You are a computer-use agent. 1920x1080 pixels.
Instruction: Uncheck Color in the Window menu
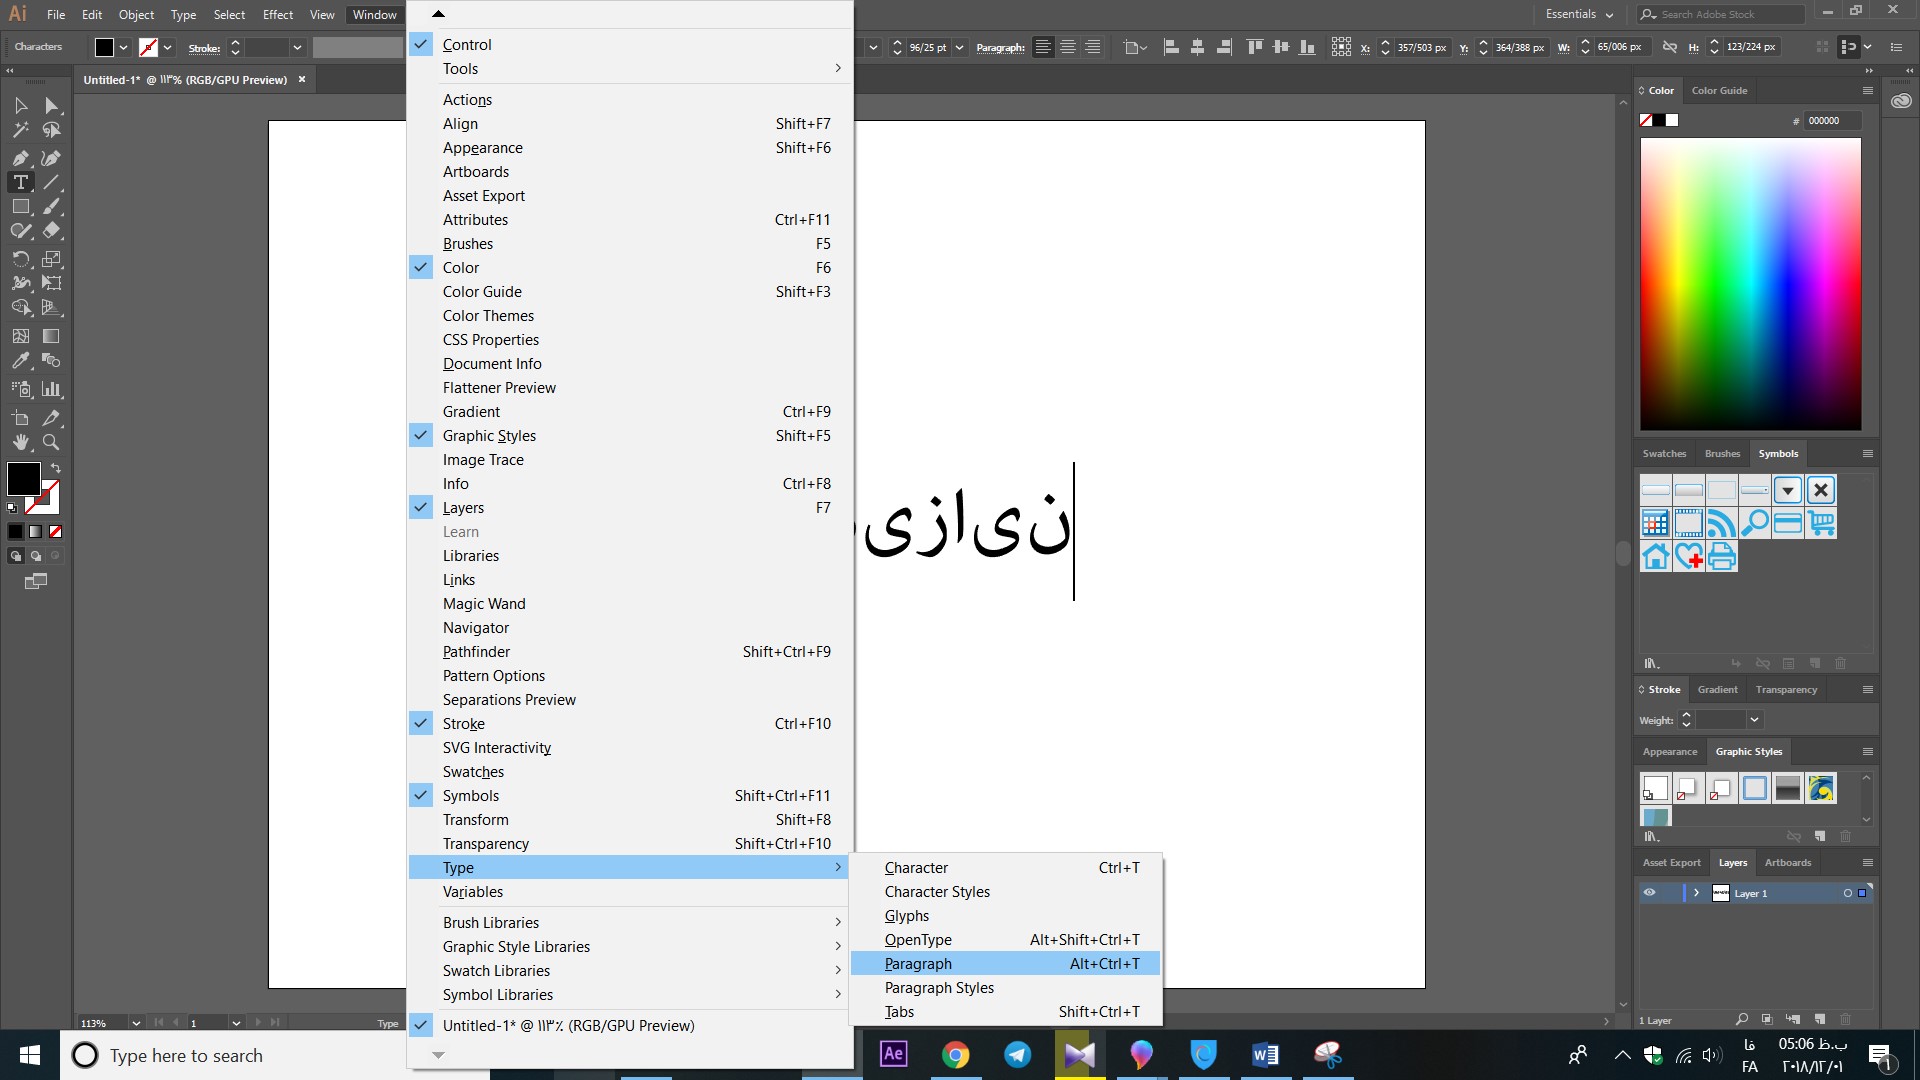click(460, 267)
